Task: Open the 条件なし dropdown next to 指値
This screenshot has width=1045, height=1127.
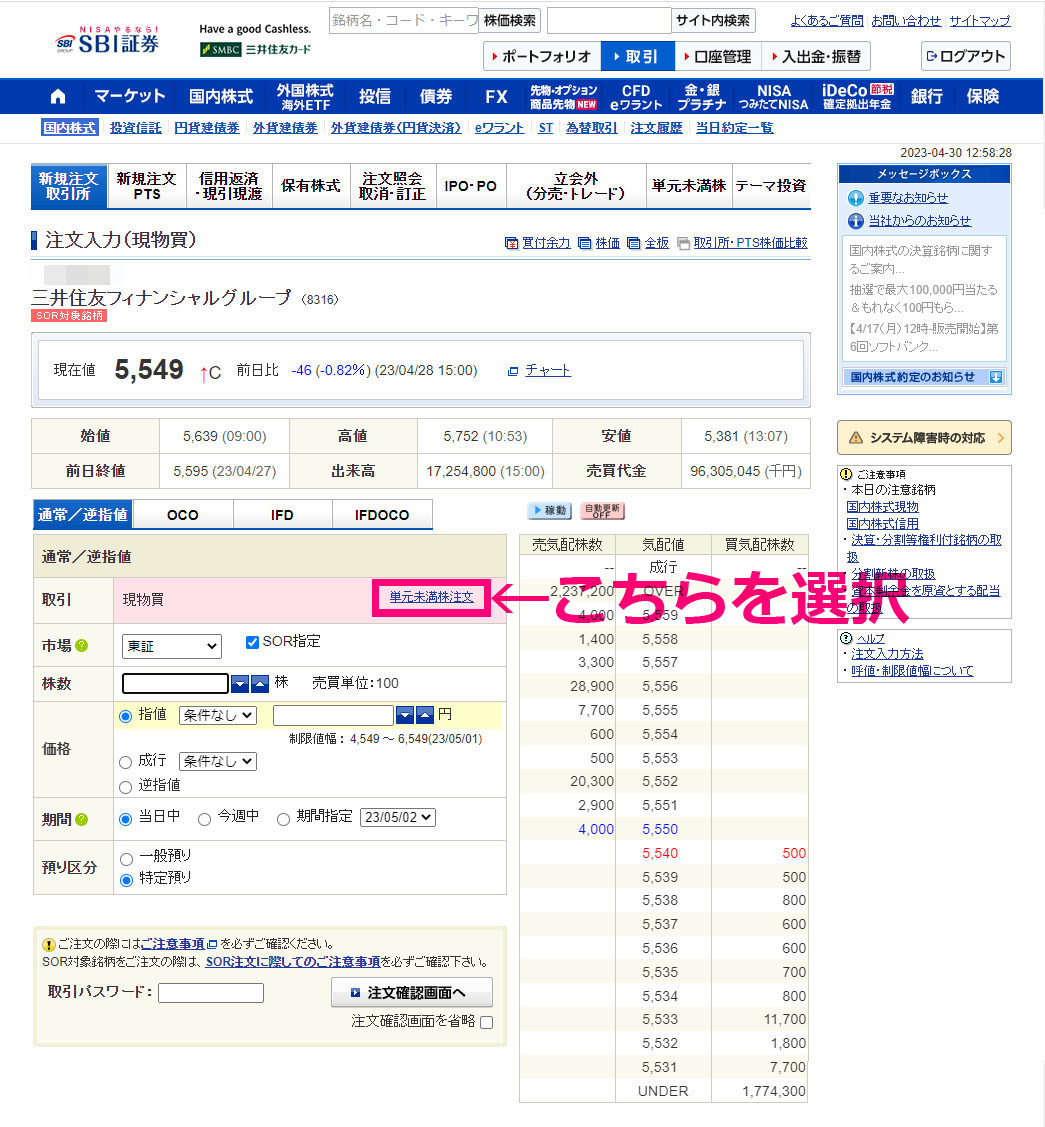Action: pos(217,715)
